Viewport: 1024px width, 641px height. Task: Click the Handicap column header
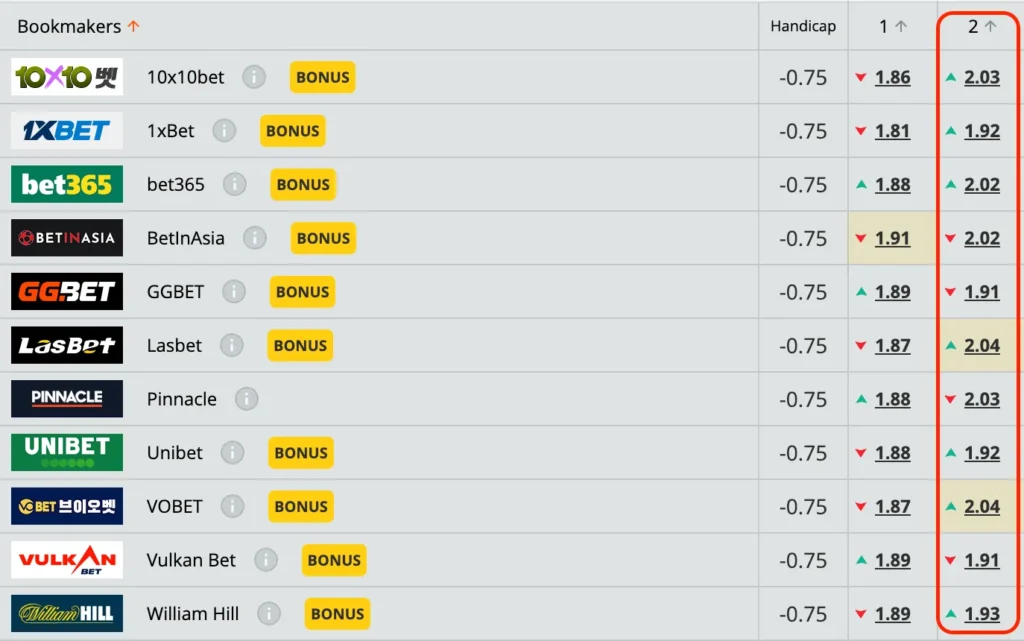click(803, 27)
